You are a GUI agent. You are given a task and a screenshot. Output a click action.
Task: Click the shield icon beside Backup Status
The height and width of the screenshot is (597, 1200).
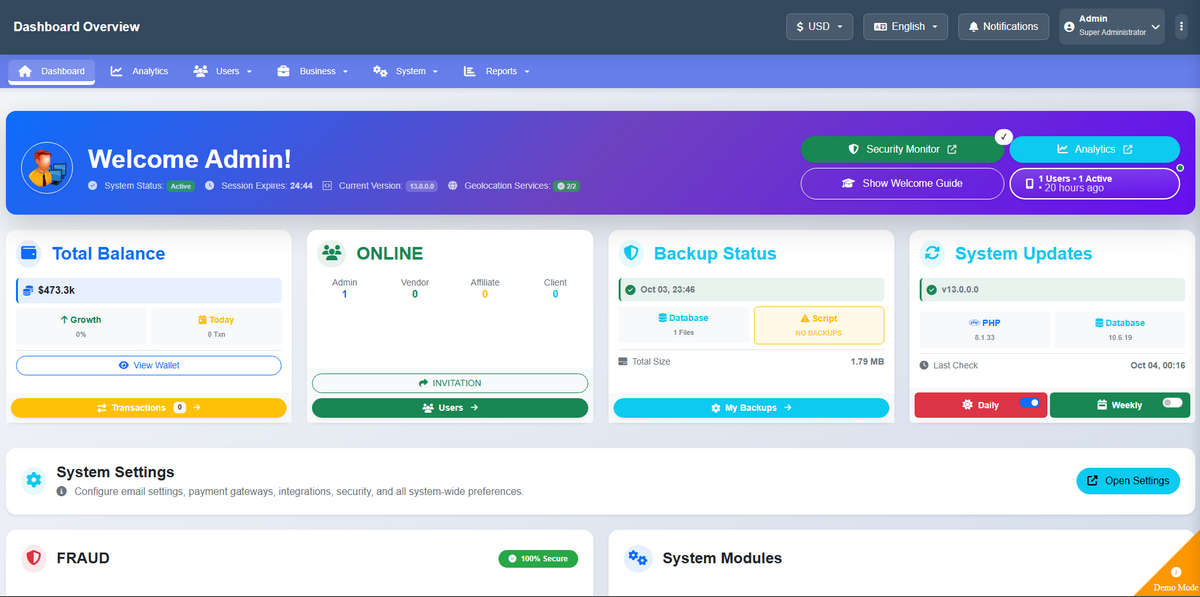click(x=631, y=253)
